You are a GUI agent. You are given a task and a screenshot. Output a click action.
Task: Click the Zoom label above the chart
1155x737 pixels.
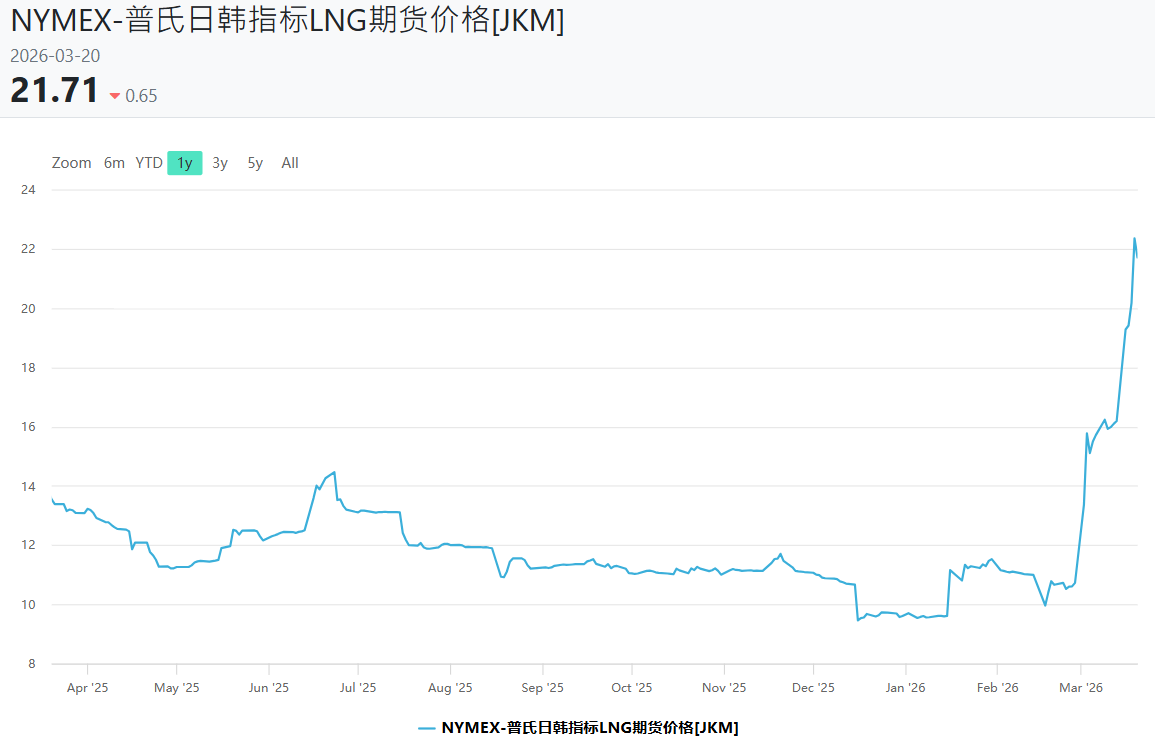[71, 162]
